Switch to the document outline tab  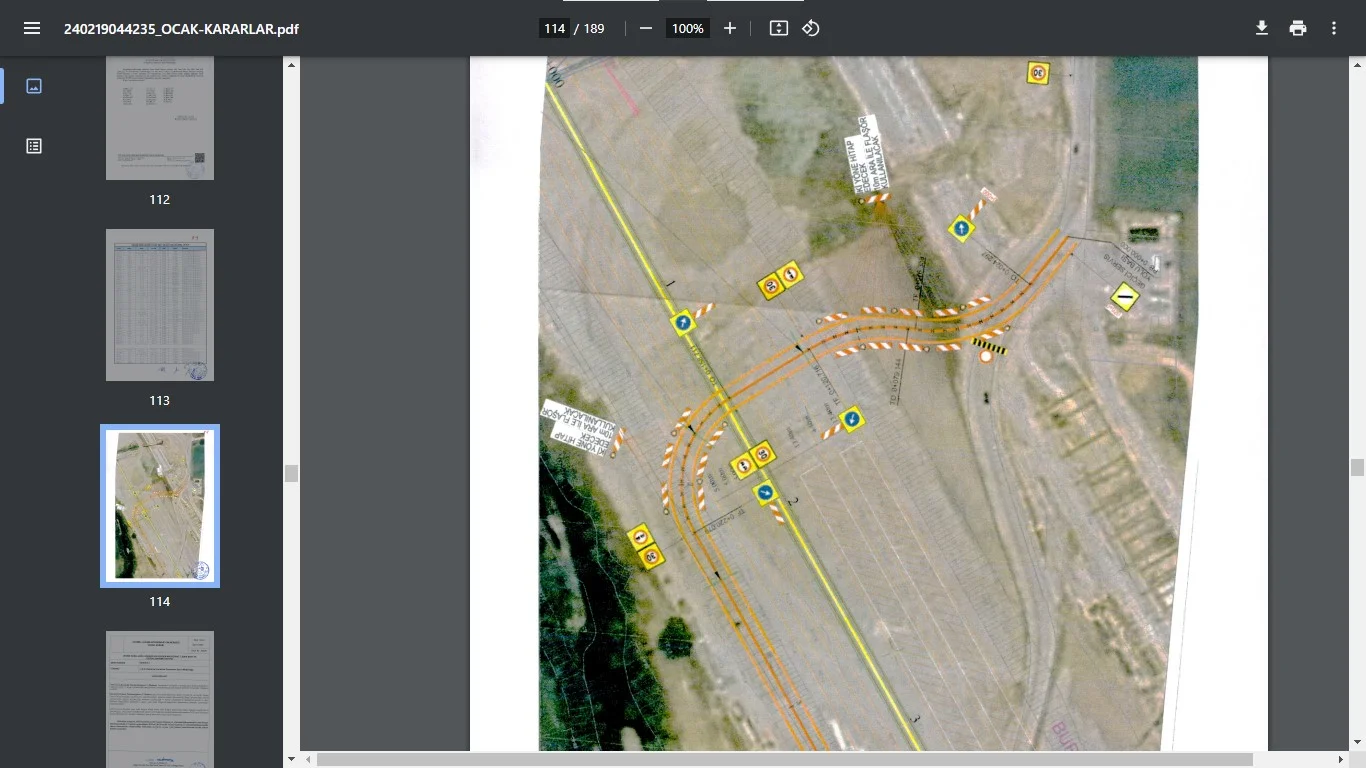pyautogui.click(x=34, y=146)
